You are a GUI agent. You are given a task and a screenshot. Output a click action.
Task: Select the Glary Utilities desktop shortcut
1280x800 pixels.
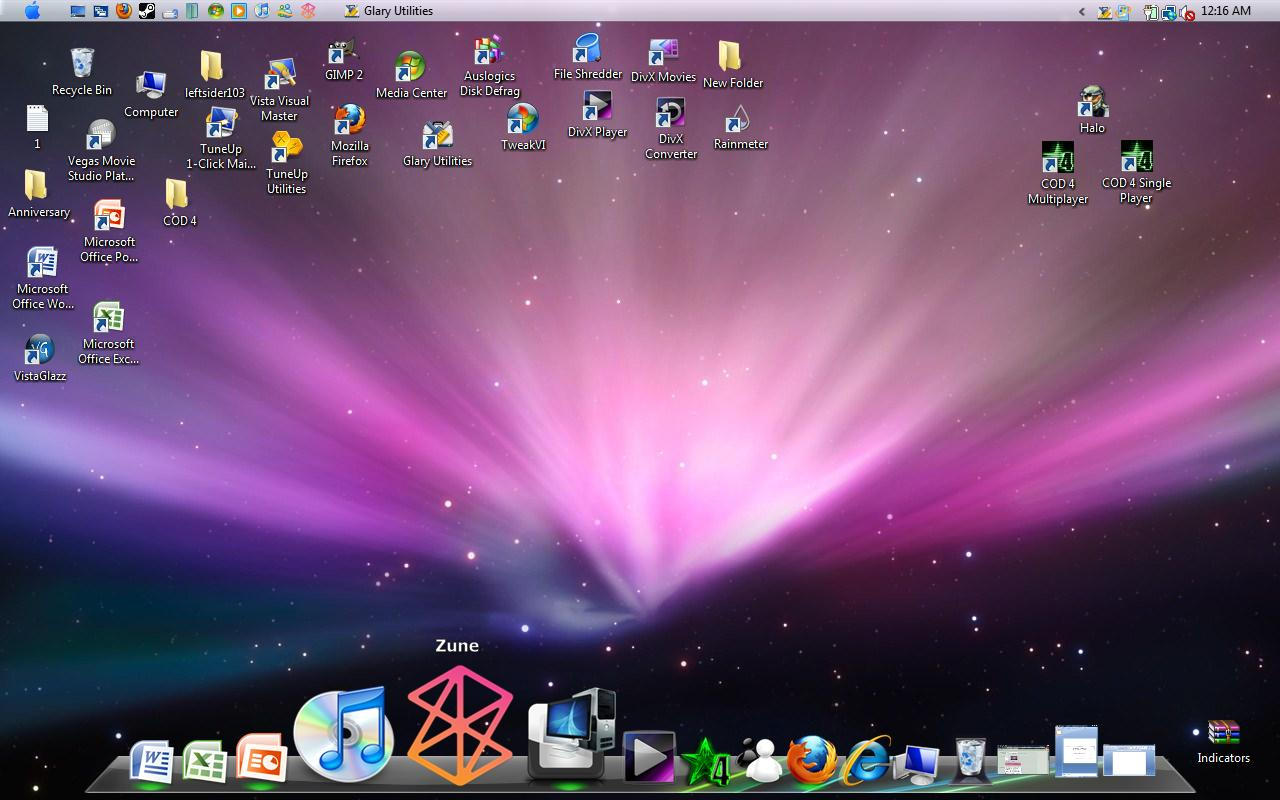[437, 144]
